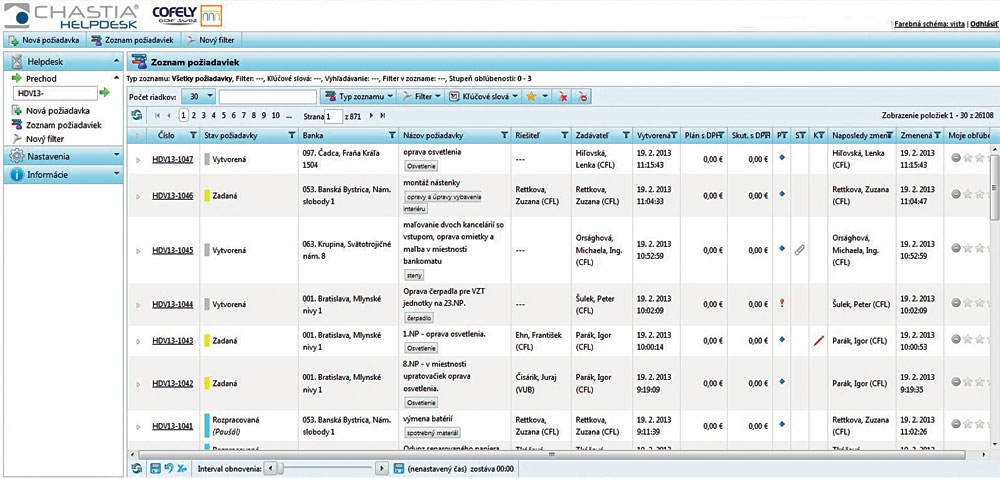This screenshot has width=1000, height=479.
Task: Adjust the Interval obnovenia slider
Action: coord(282,468)
